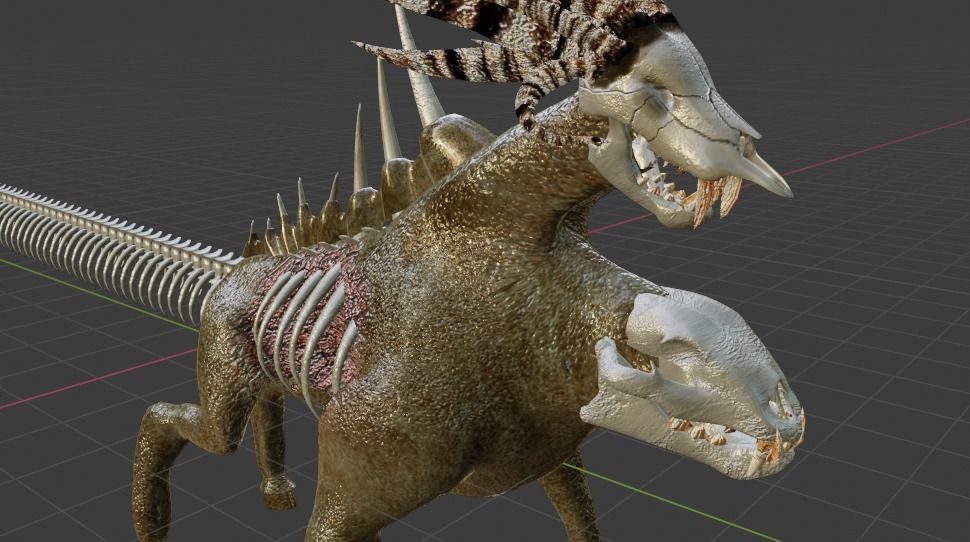Select the lower bear-like skull head
This screenshot has width=970, height=542.
(693, 384)
